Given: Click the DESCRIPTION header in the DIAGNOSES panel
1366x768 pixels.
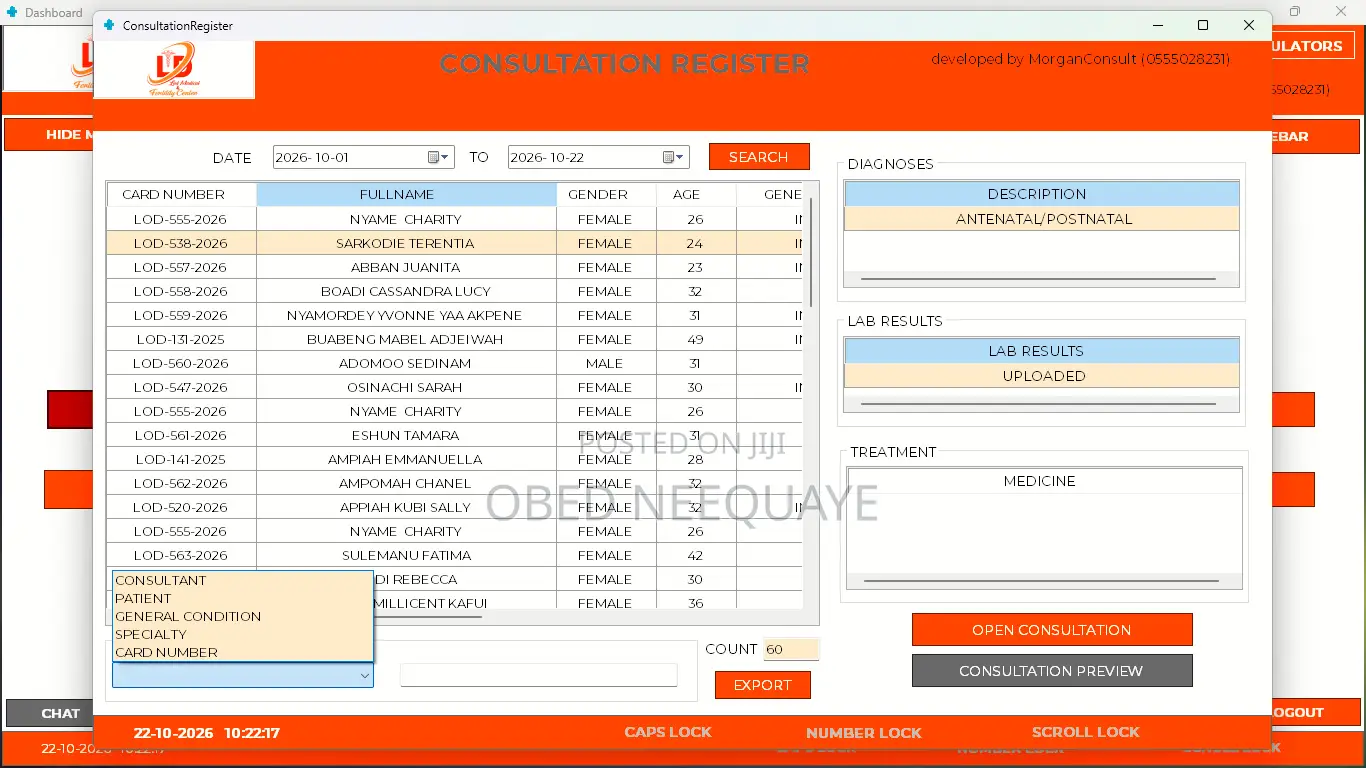Looking at the screenshot, I should (x=1042, y=194).
